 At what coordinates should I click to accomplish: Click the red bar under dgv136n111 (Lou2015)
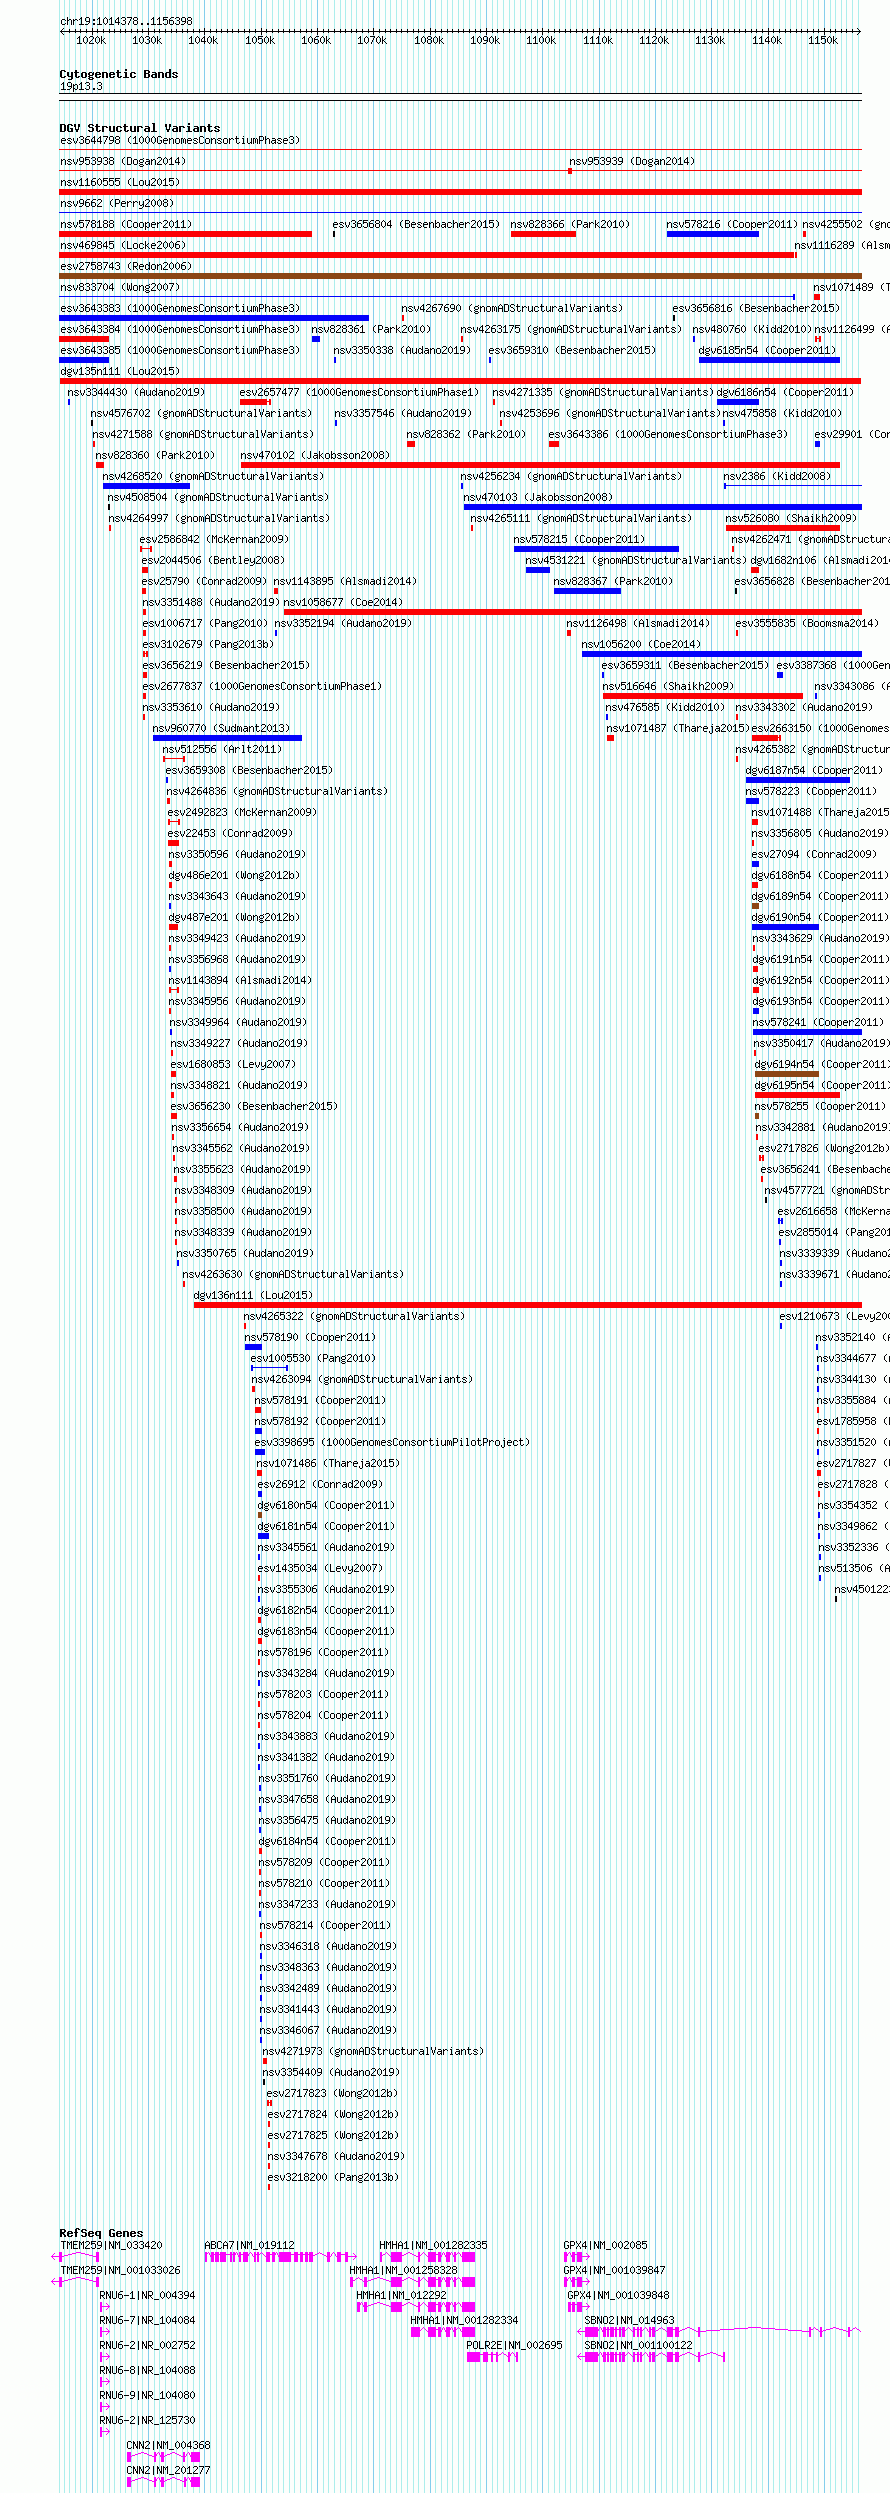[528, 1305]
